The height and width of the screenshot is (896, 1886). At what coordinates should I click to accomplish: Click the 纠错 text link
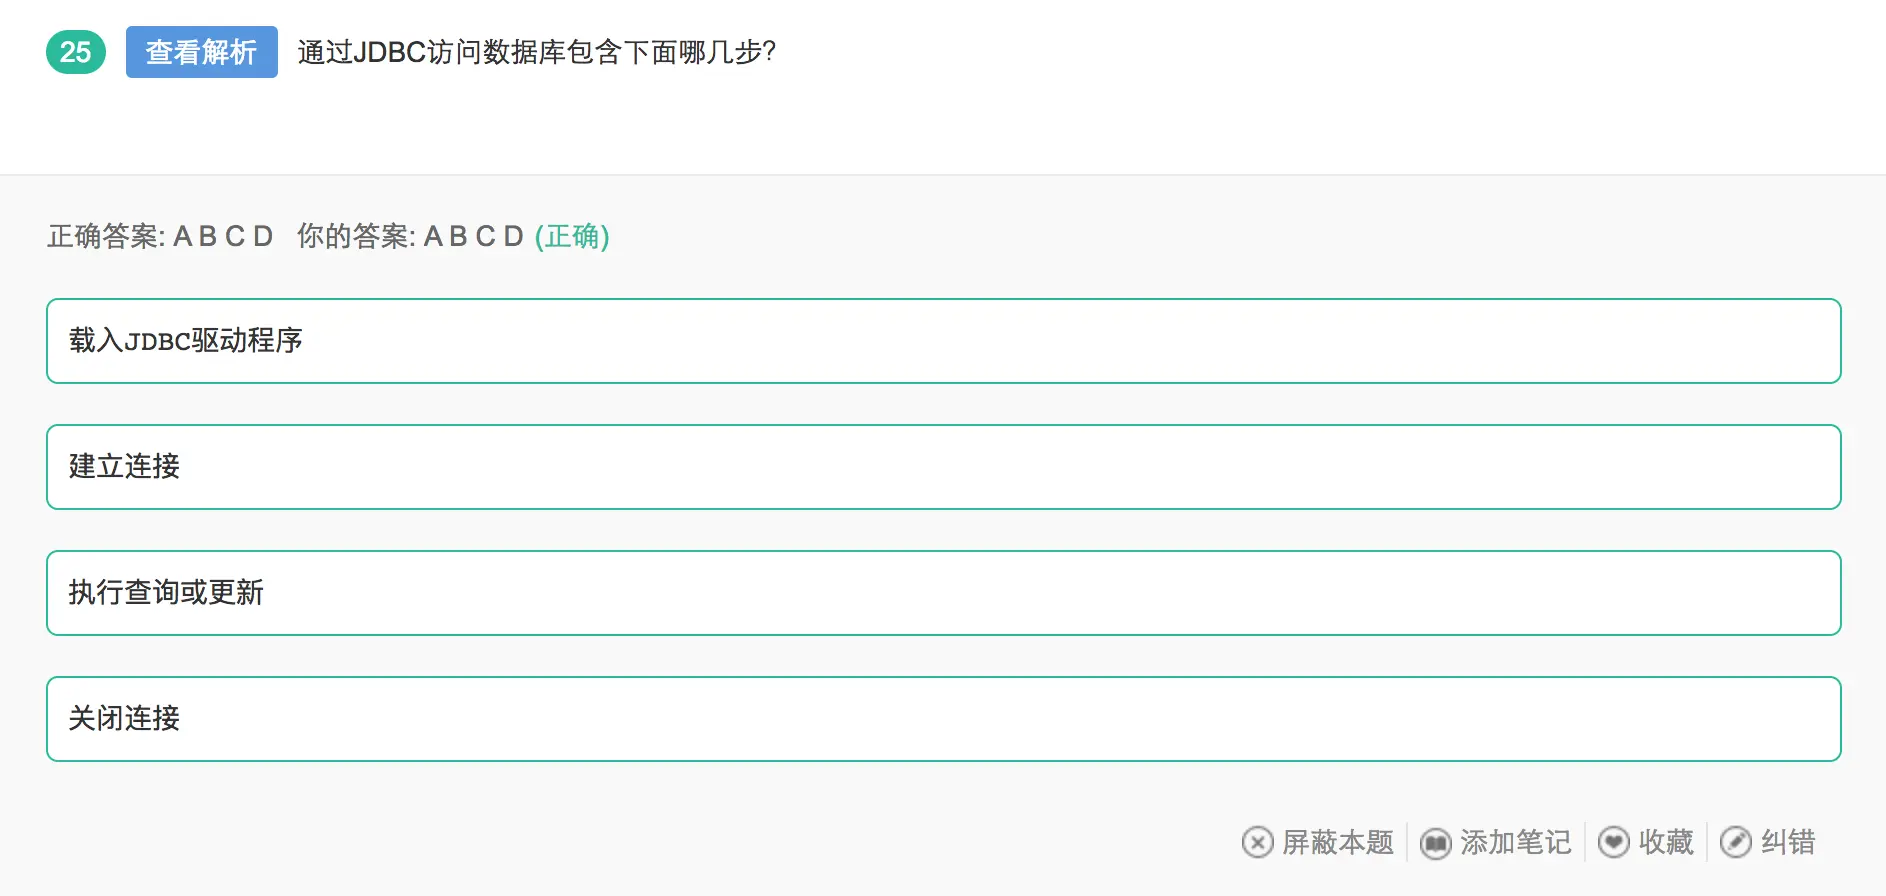(1788, 842)
